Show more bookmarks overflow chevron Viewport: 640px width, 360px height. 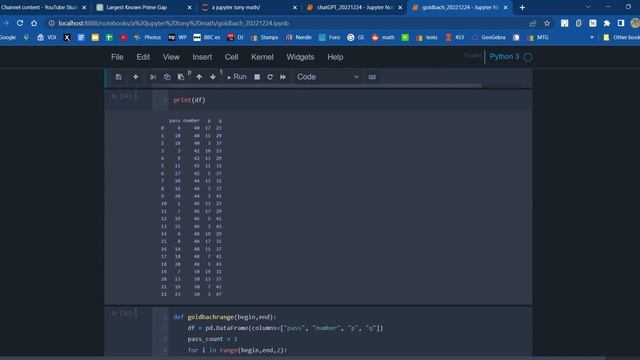click(x=592, y=37)
